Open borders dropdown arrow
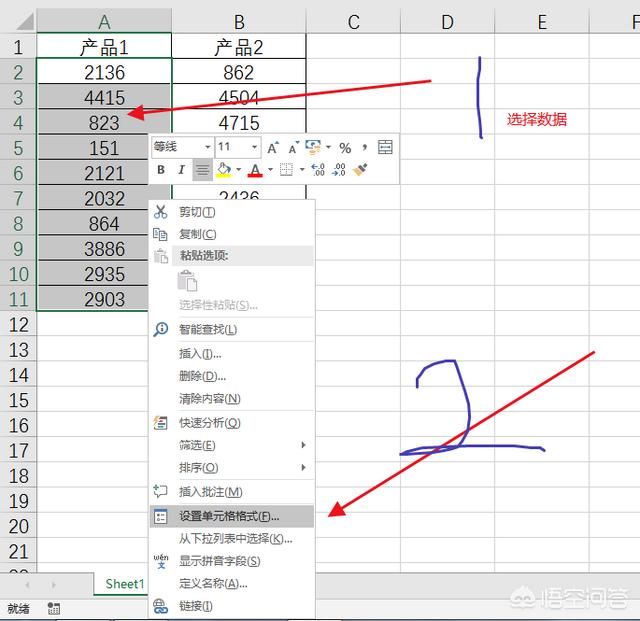This screenshot has height=621, width=640. tap(302, 169)
